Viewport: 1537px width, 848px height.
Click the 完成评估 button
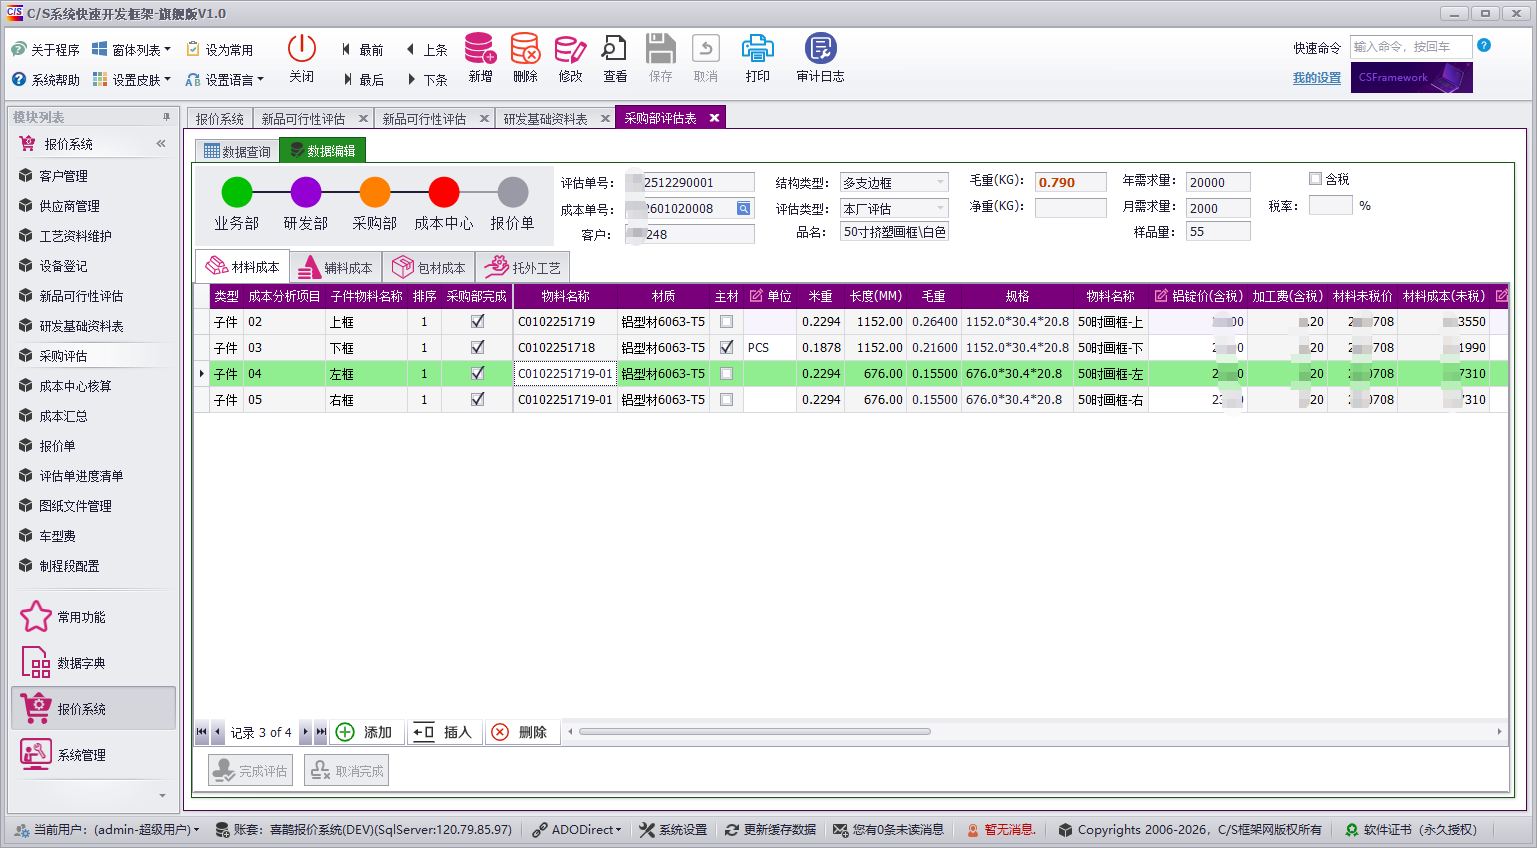pos(250,771)
